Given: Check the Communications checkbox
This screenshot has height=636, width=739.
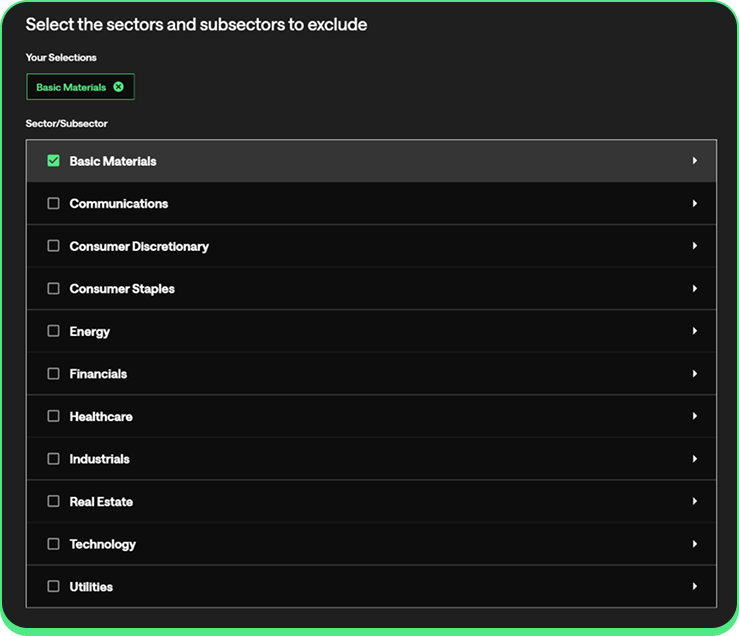Looking at the screenshot, I should pyautogui.click(x=54, y=203).
